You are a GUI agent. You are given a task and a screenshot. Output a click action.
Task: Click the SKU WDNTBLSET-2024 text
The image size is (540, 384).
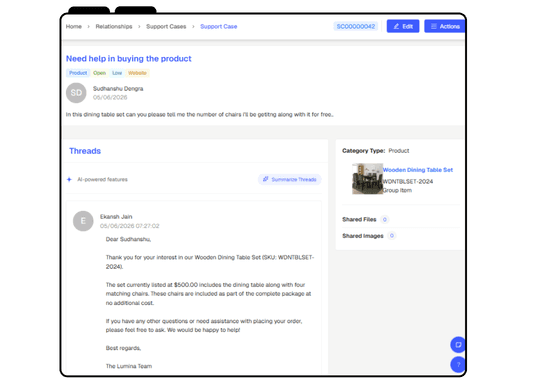pyautogui.click(x=408, y=181)
